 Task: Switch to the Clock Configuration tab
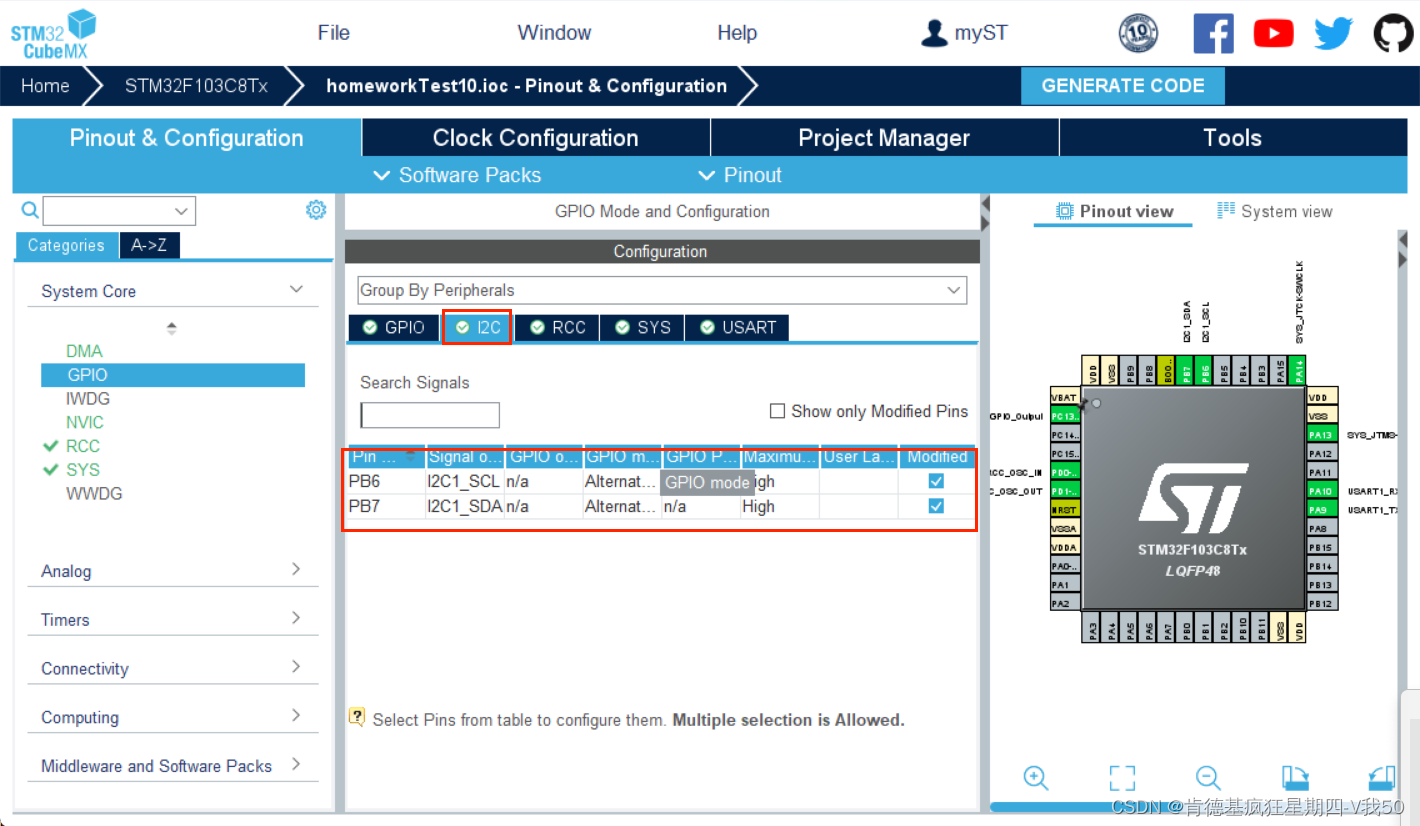pyautogui.click(x=536, y=138)
